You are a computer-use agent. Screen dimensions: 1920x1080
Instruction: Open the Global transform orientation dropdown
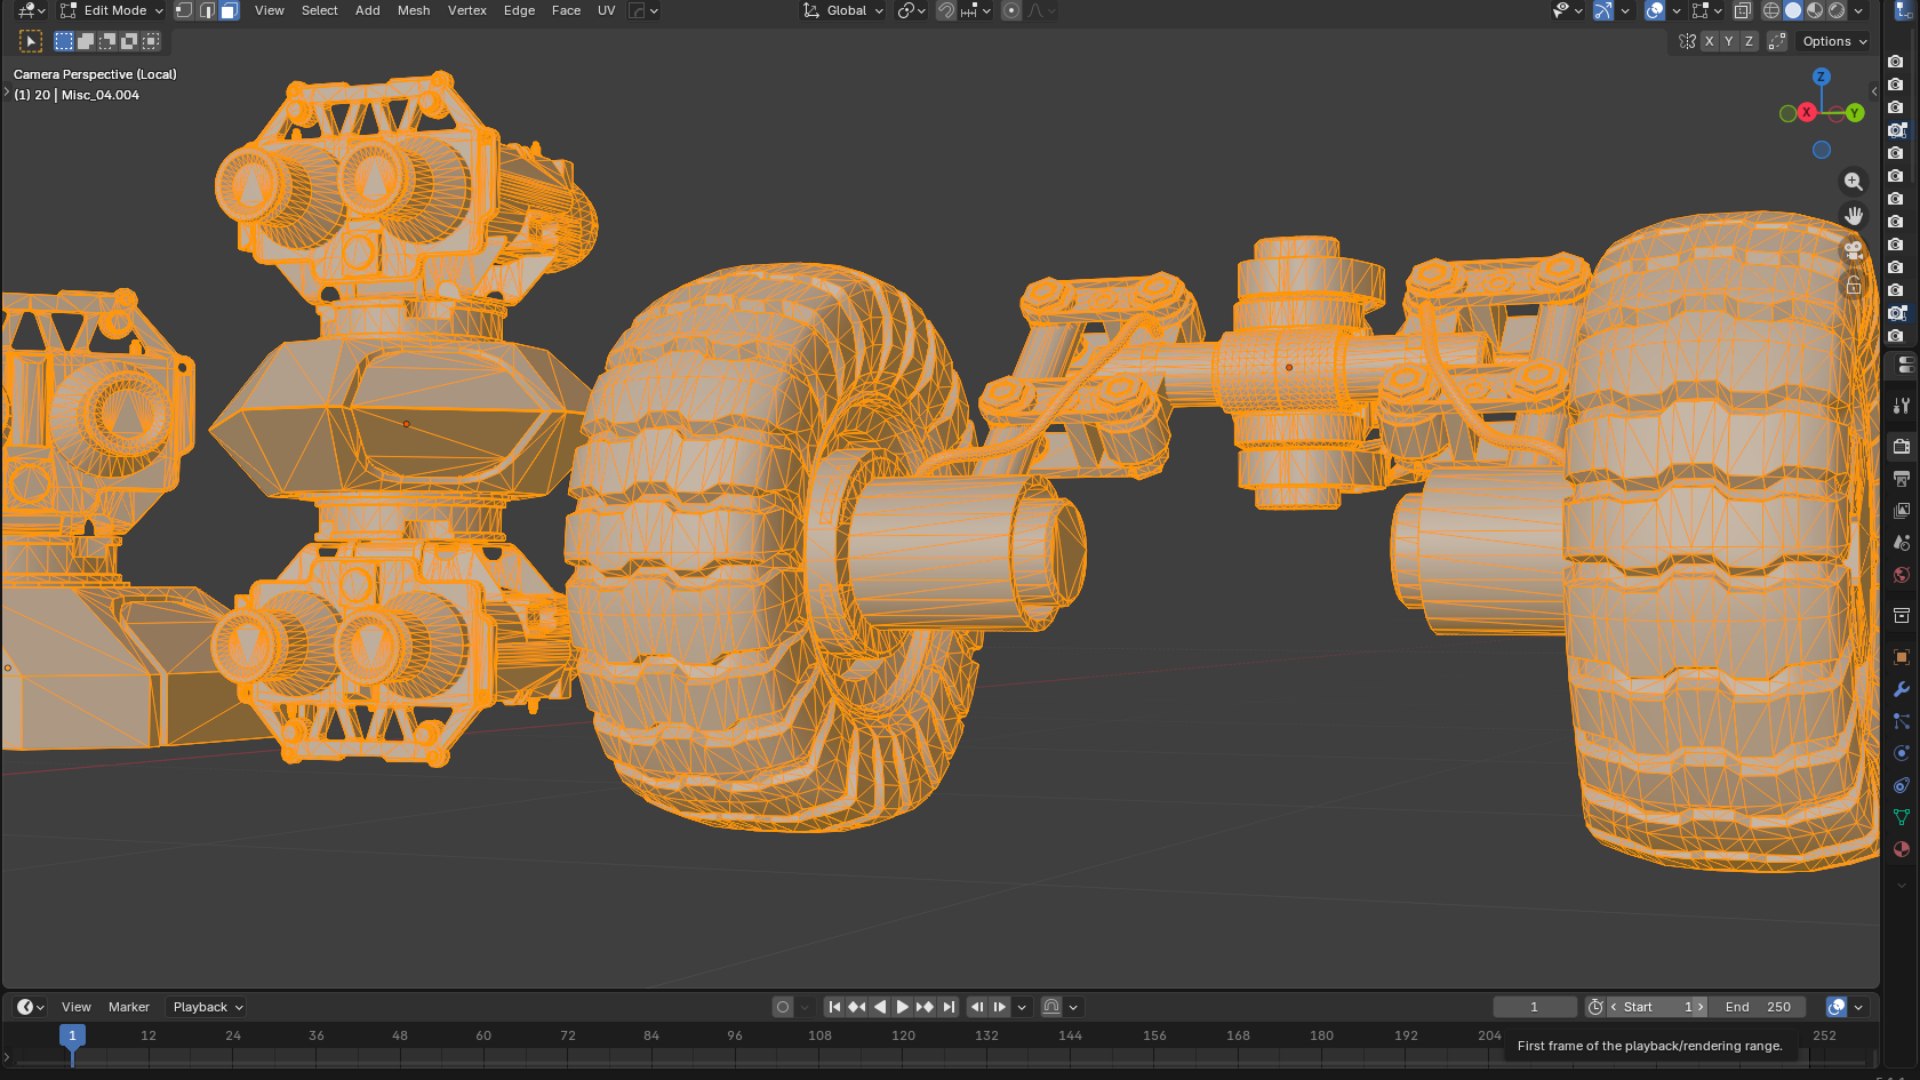(844, 11)
